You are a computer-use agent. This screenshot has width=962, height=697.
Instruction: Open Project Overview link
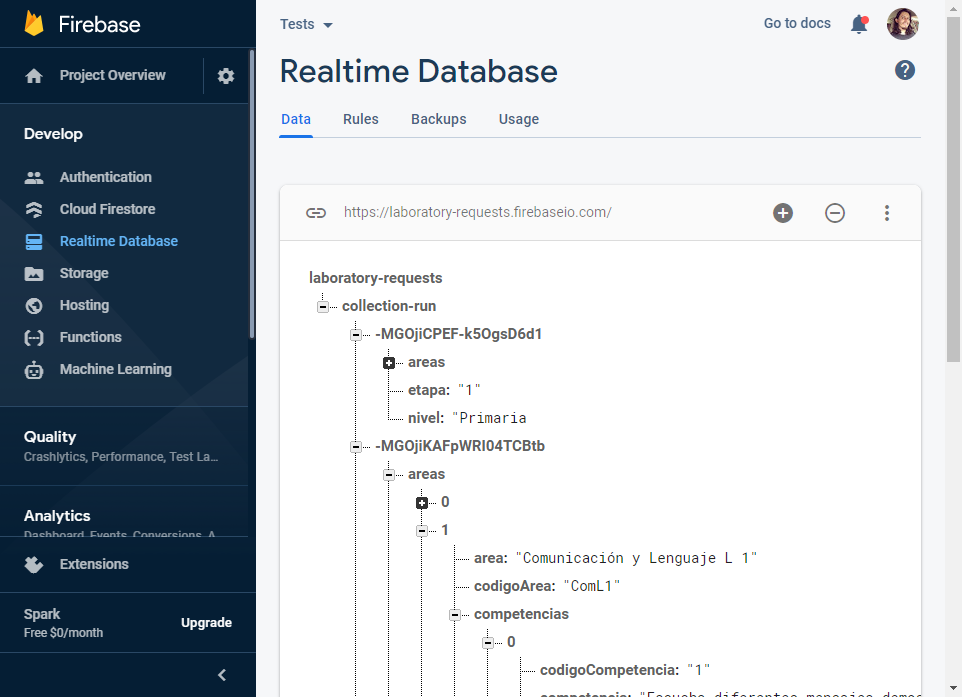(x=112, y=75)
